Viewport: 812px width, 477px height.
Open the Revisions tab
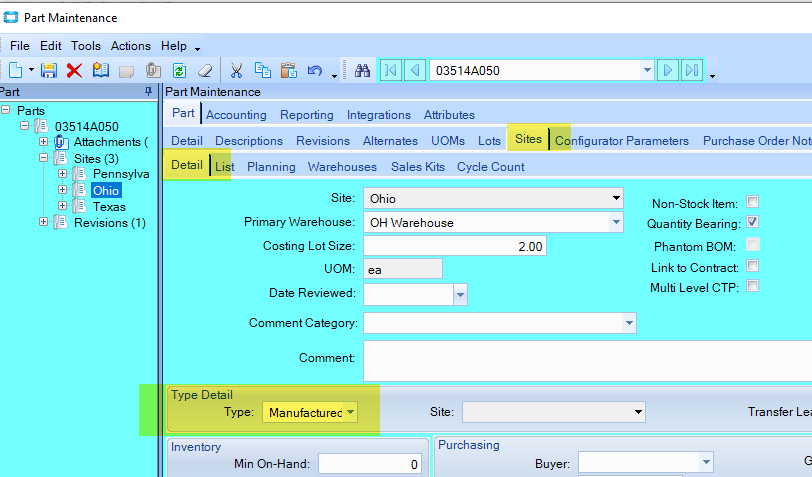(x=323, y=140)
